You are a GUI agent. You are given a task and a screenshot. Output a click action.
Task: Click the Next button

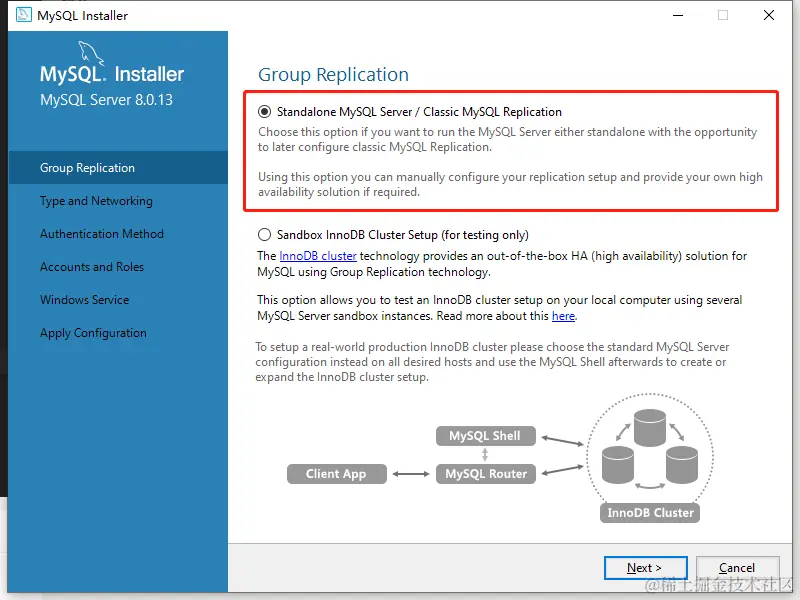645,567
